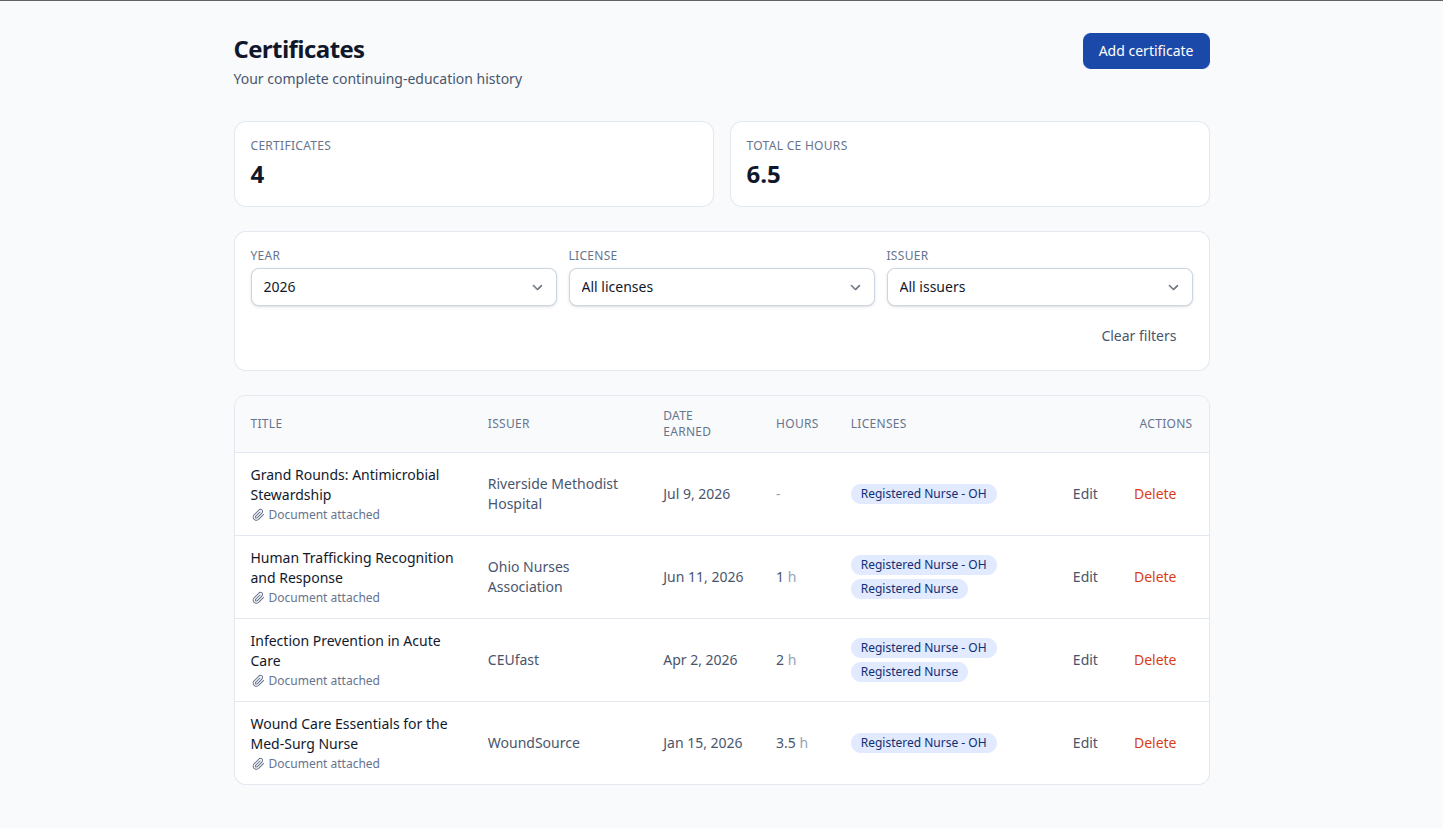
Task: Edit the Grand Rounds: Antimicrobial Stewardship certificate
Action: (1085, 494)
